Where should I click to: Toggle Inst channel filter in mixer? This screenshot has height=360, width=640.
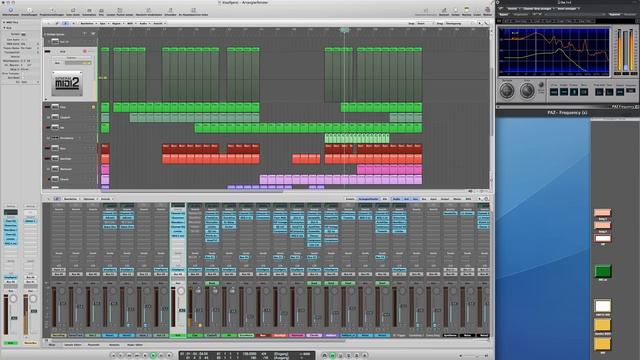click(407, 199)
